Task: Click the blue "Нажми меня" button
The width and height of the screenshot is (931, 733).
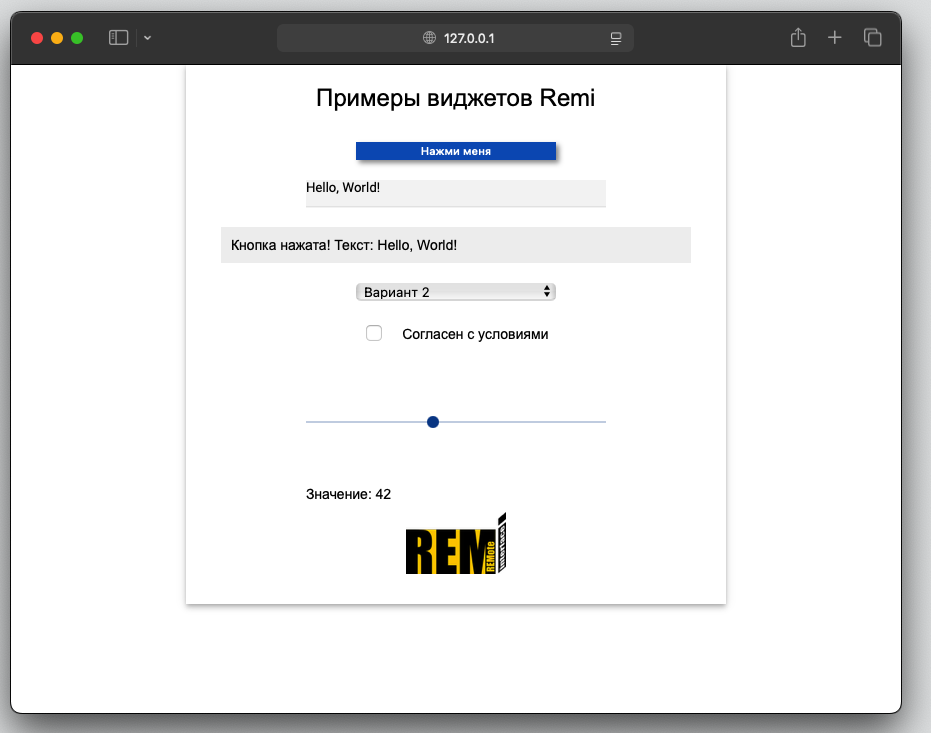Action: coord(455,151)
